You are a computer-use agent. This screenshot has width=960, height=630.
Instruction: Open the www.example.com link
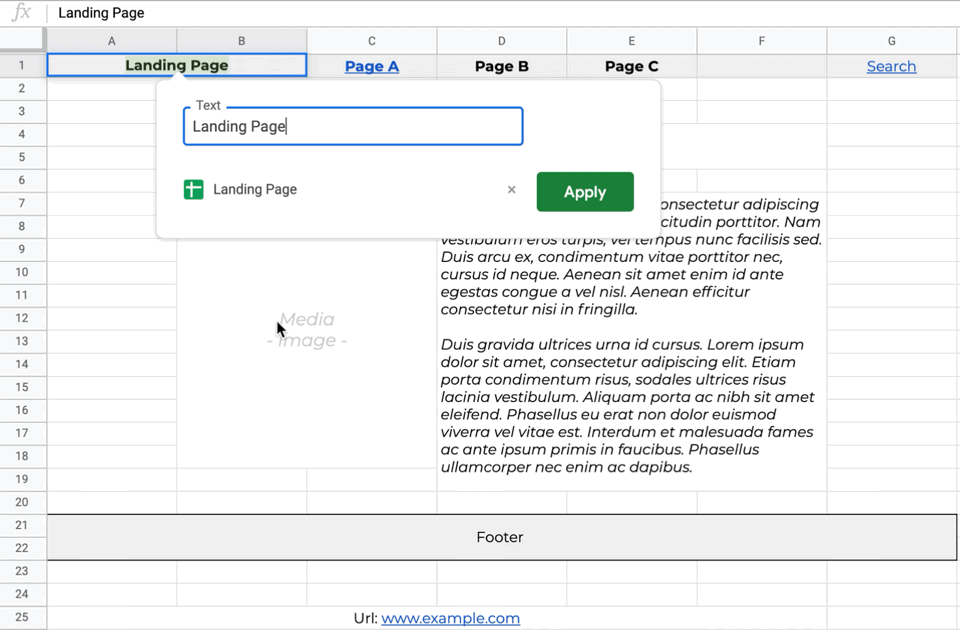[x=451, y=618]
